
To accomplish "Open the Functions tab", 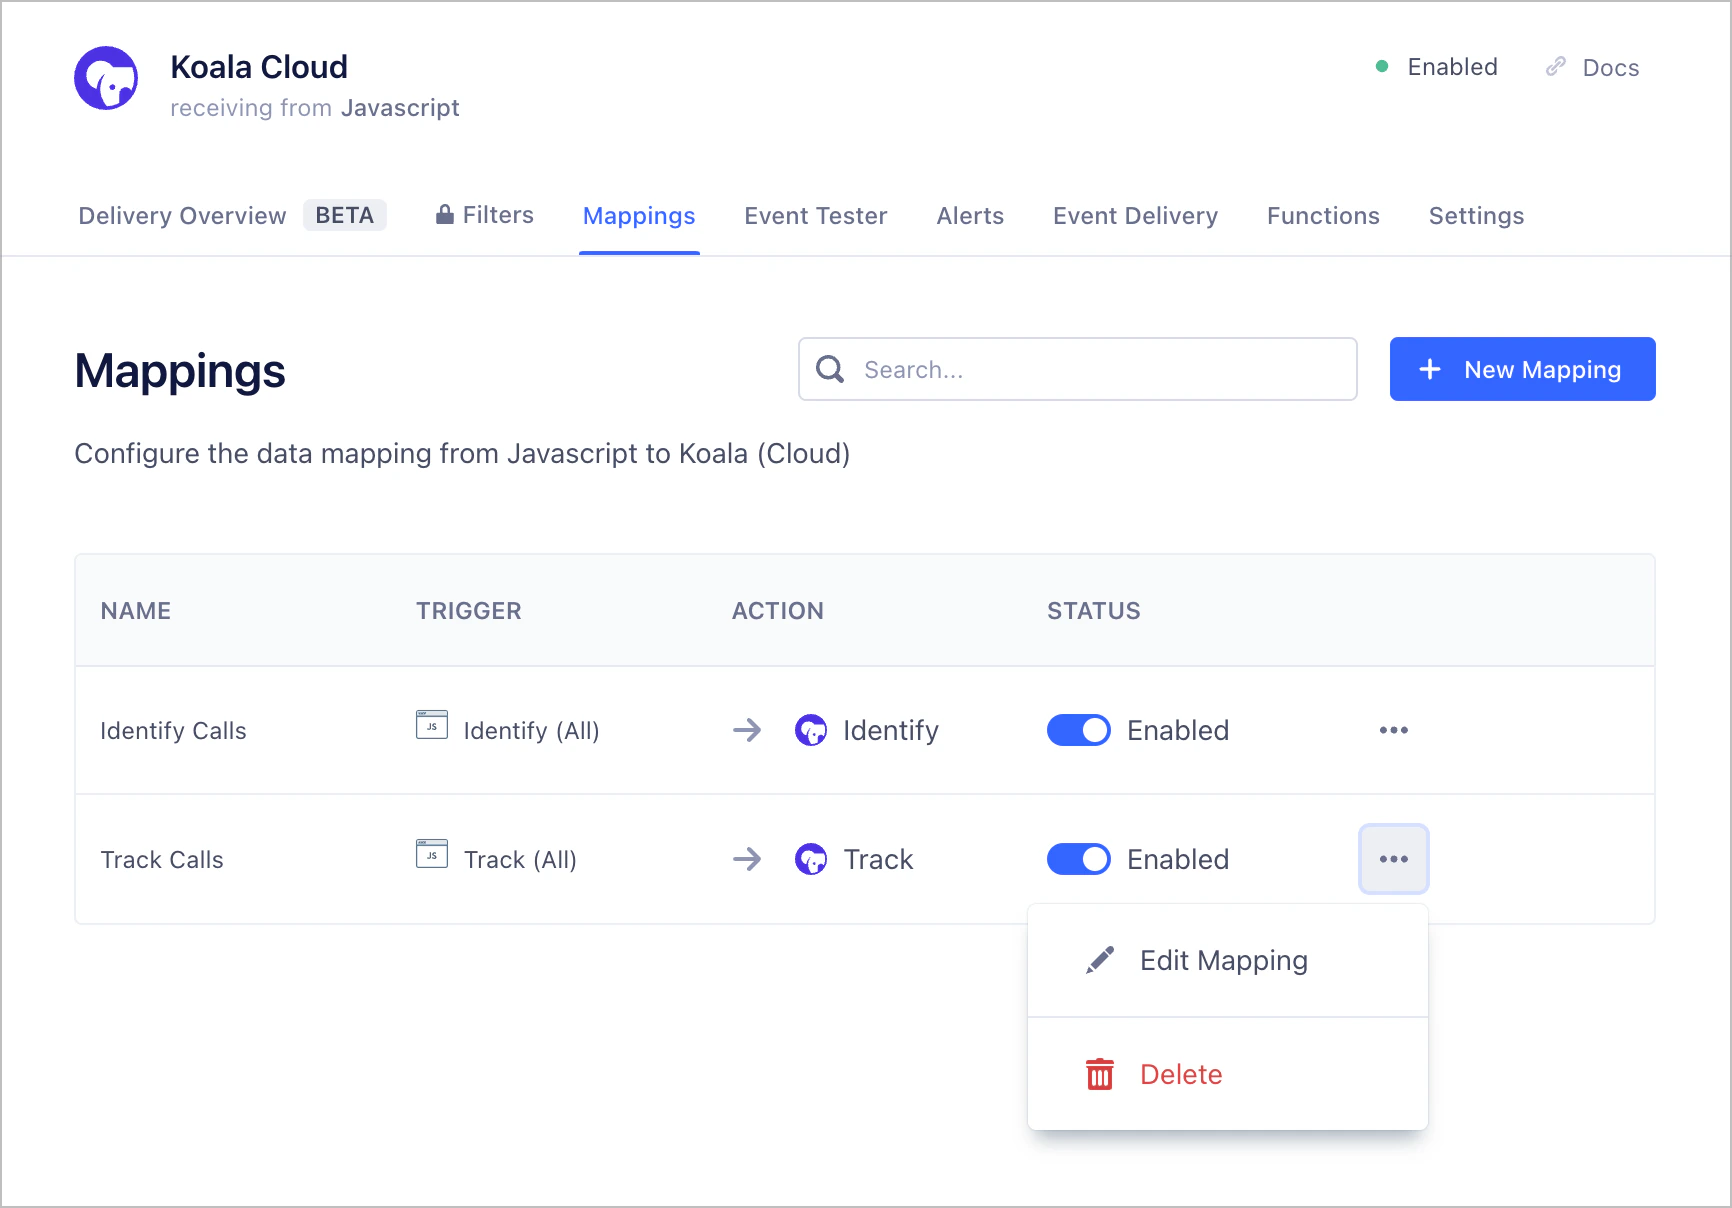I will tap(1323, 216).
